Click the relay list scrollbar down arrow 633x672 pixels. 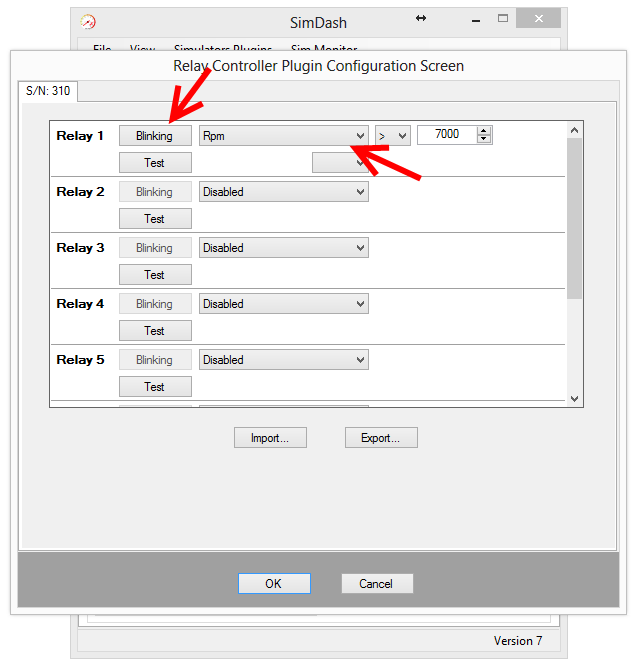(x=574, y=398)
